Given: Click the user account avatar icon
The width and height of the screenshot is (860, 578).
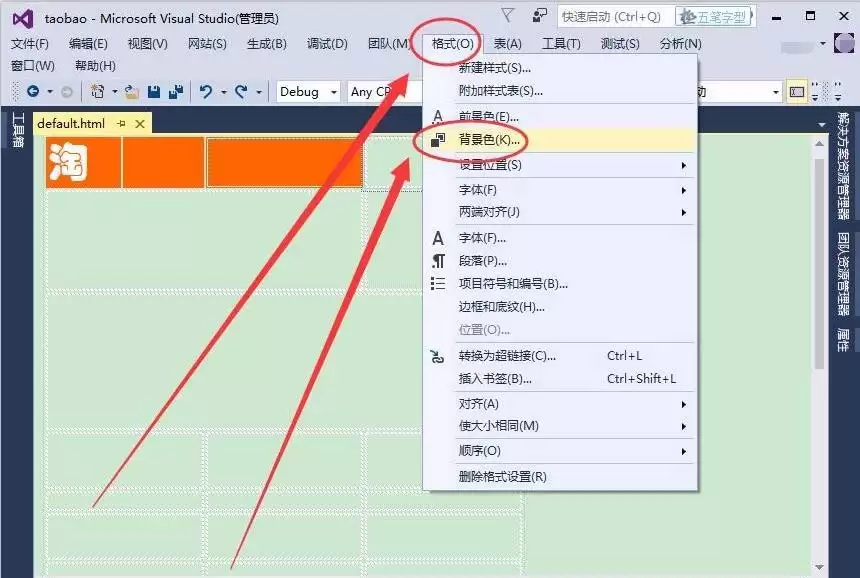Looking at the screenshot, I should point(845,43).
